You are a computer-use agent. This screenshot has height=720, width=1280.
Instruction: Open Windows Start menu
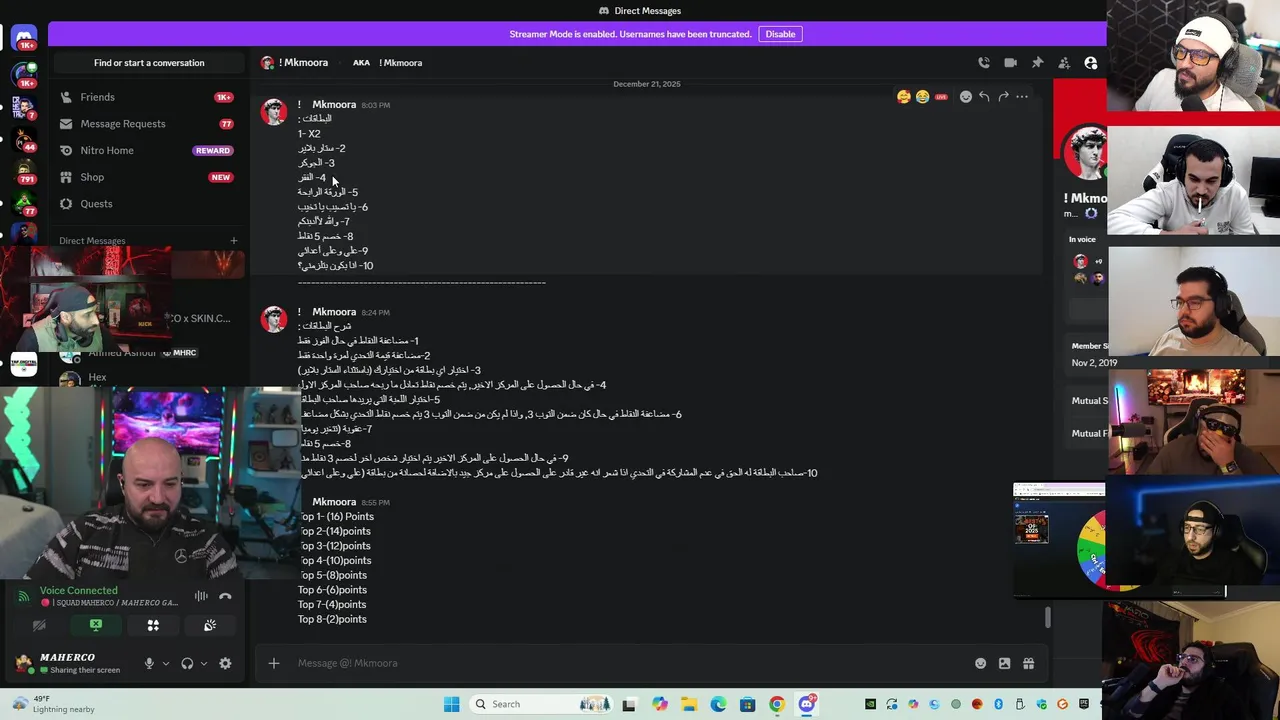[451, 704]
